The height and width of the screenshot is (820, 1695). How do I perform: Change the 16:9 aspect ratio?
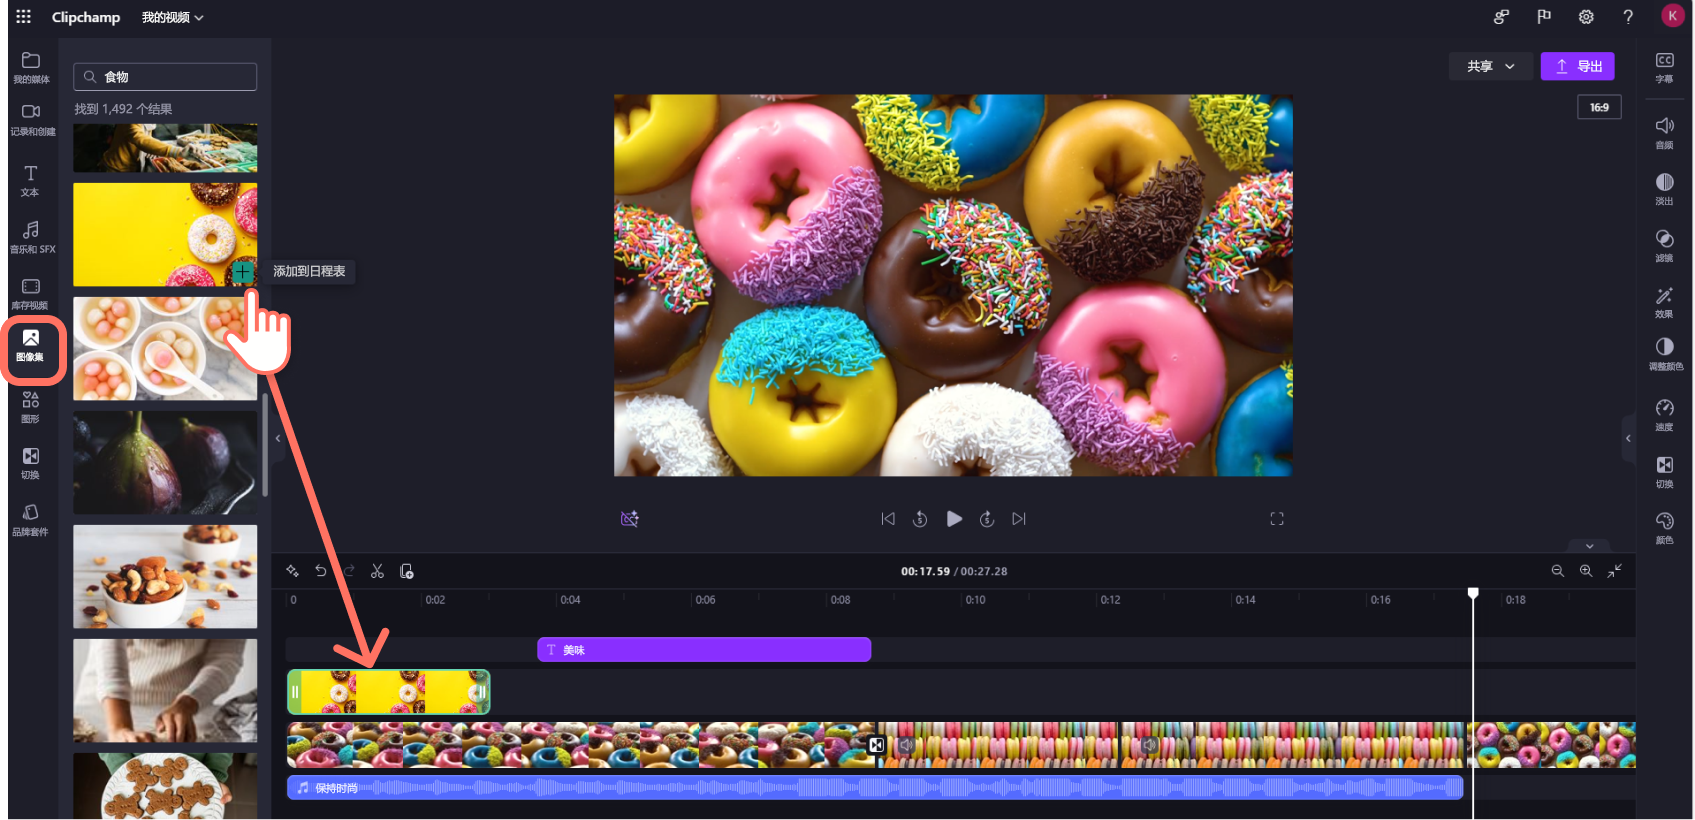(x=1599, y=107)
